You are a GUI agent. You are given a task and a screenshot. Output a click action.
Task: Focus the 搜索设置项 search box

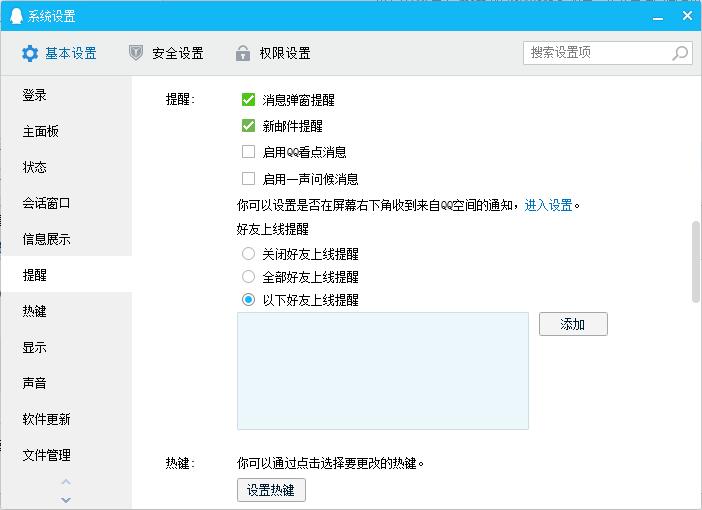click(x=608, y=53)
